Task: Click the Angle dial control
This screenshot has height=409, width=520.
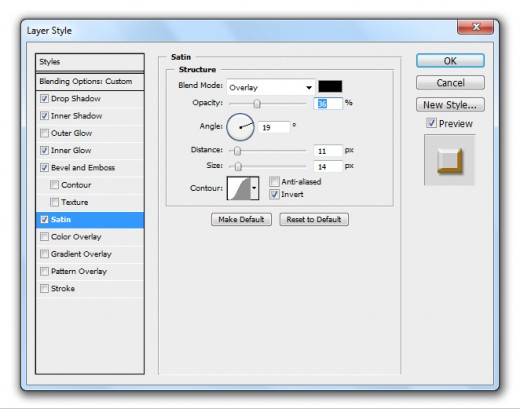Action: pos(240,127)
